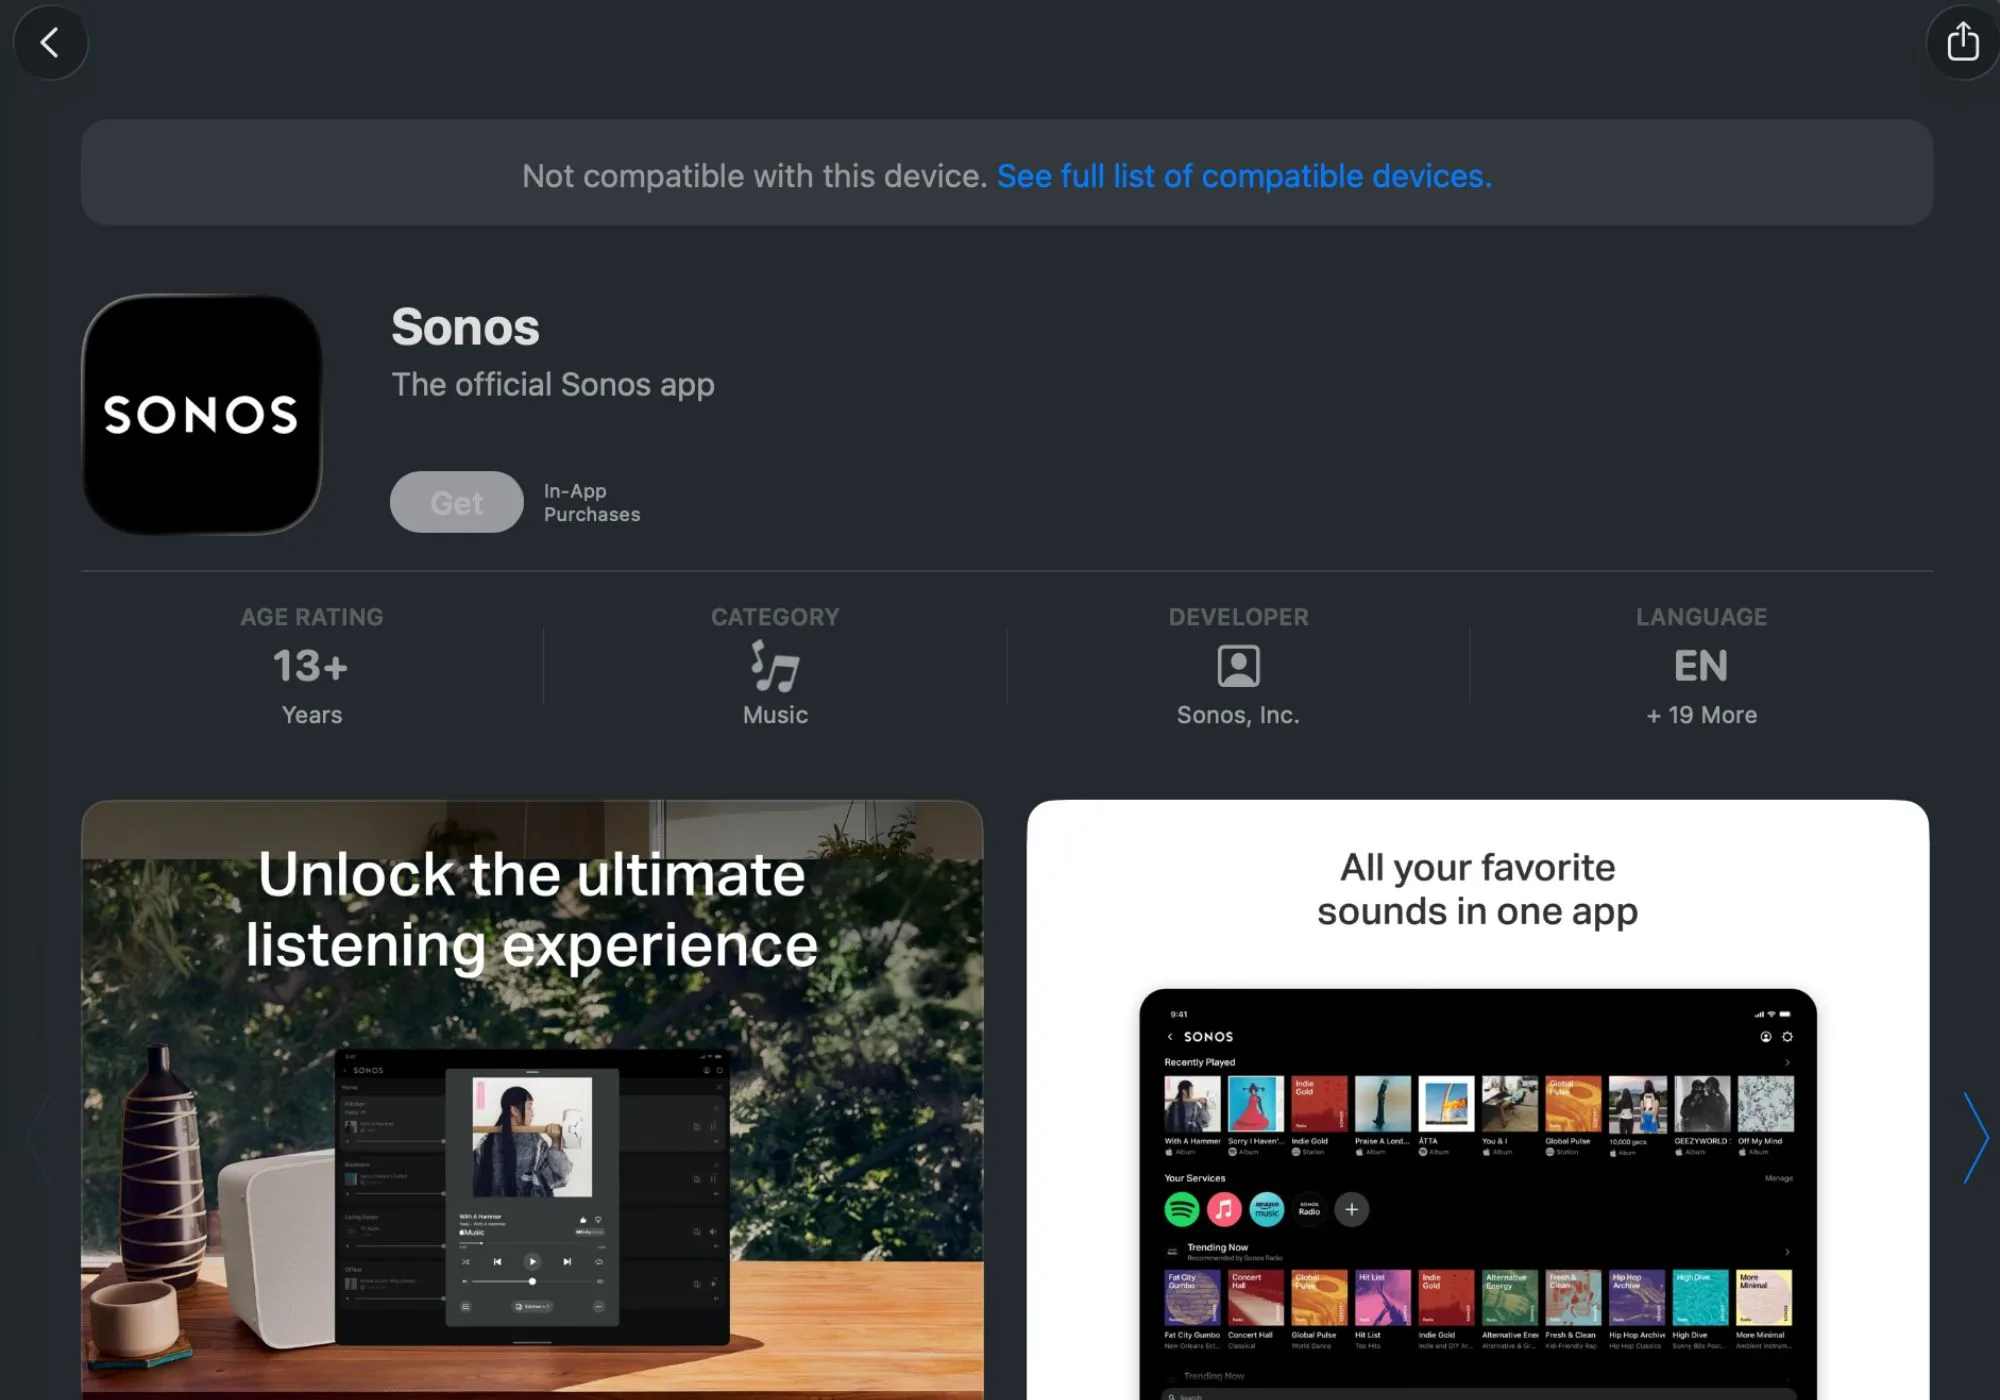Click the 'Sonos, Inc.' developer name
Viewport: 2000px width, 1400px height.
(x=1238, y=715)
